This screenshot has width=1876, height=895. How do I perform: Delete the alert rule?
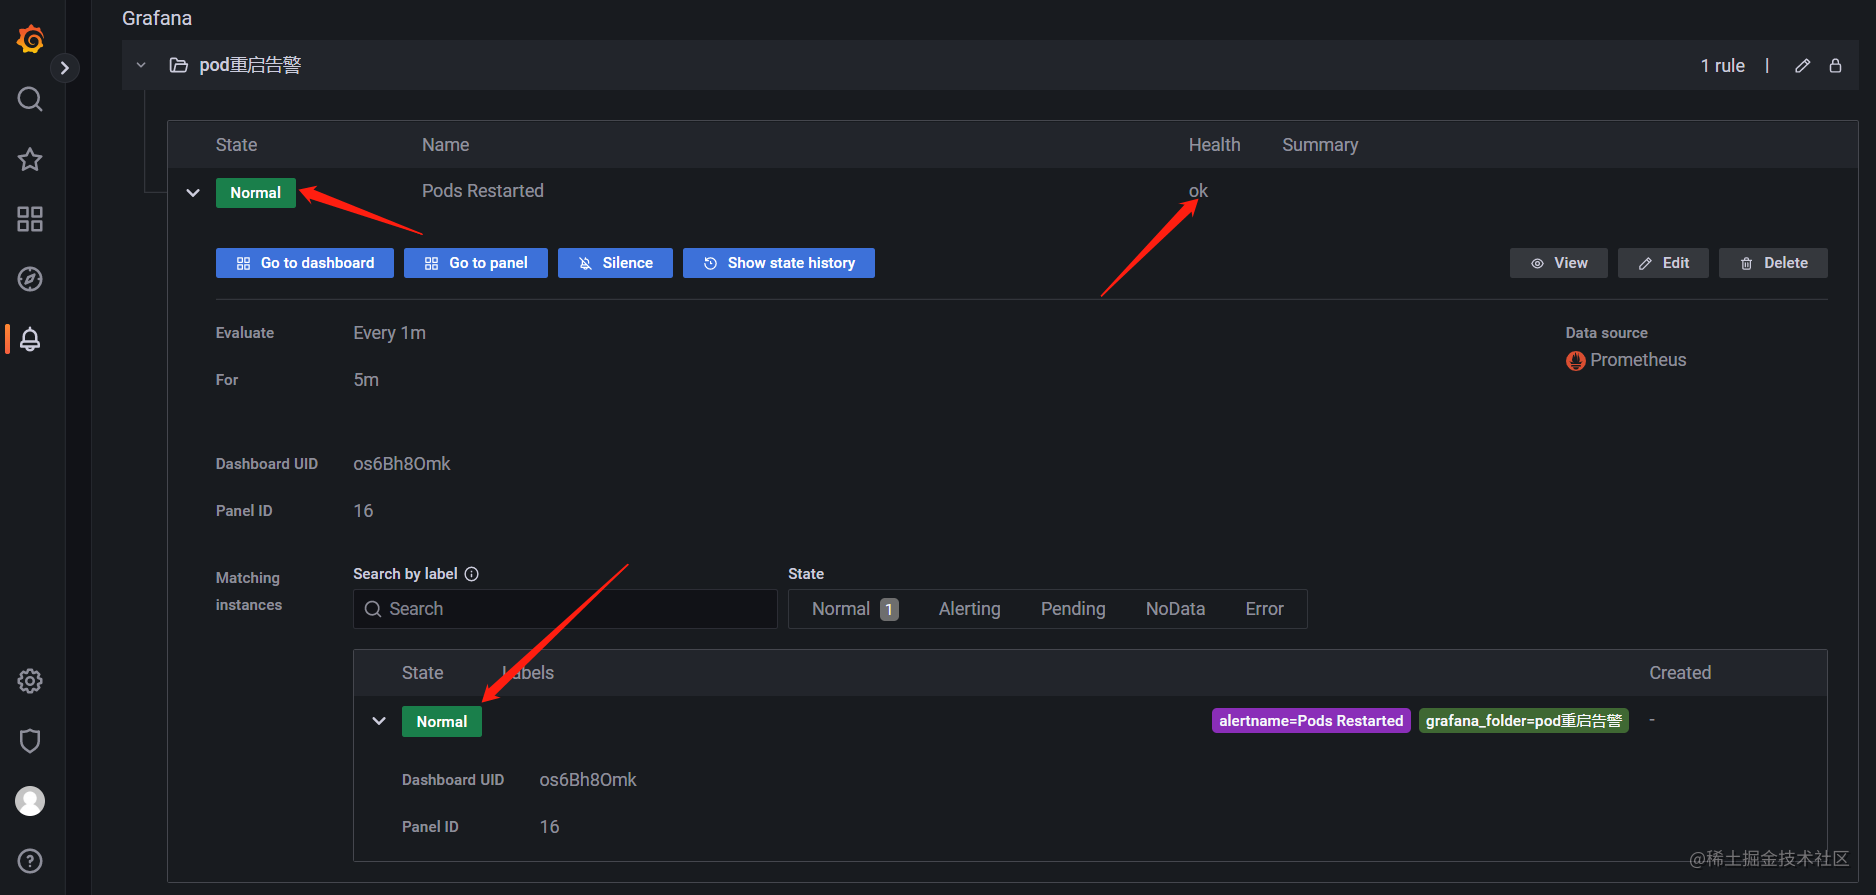[x=1773, y=263]
